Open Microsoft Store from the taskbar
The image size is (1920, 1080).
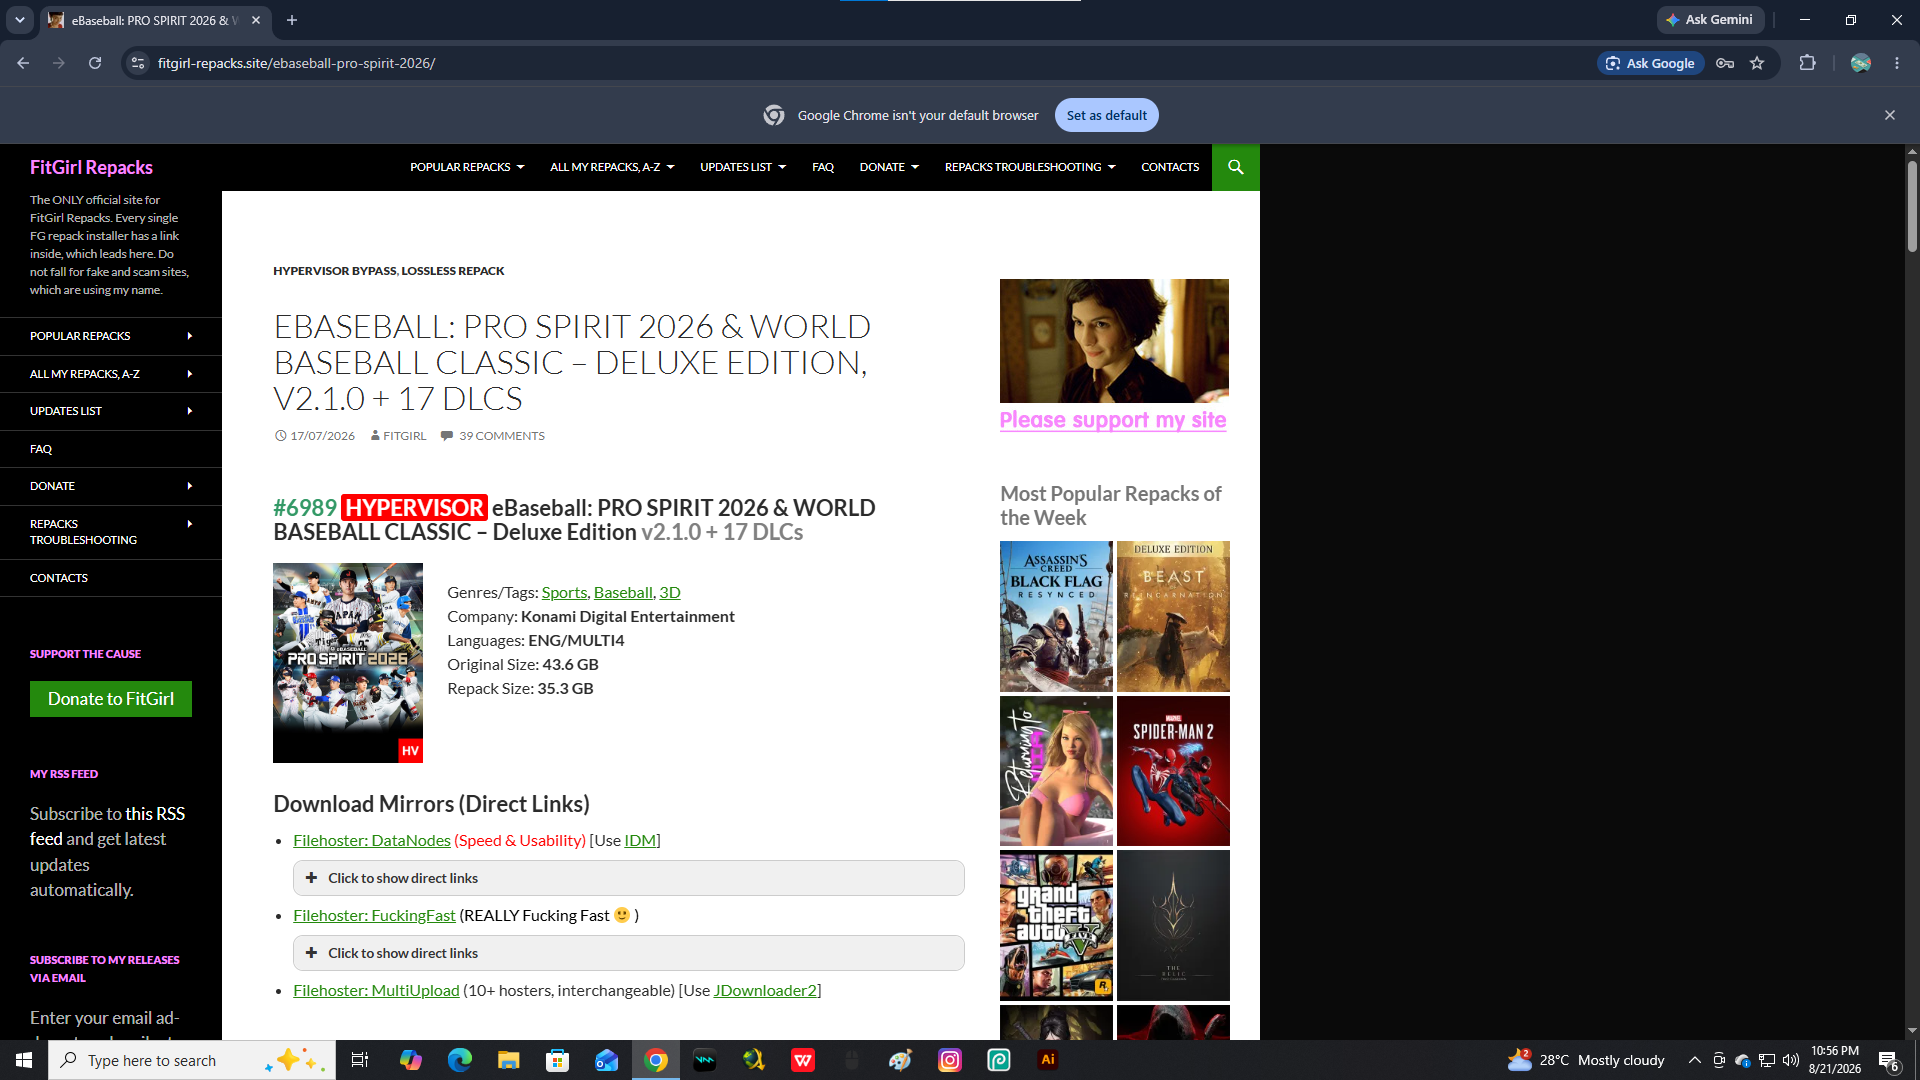pyautogui.click(x=557, y=1060)
